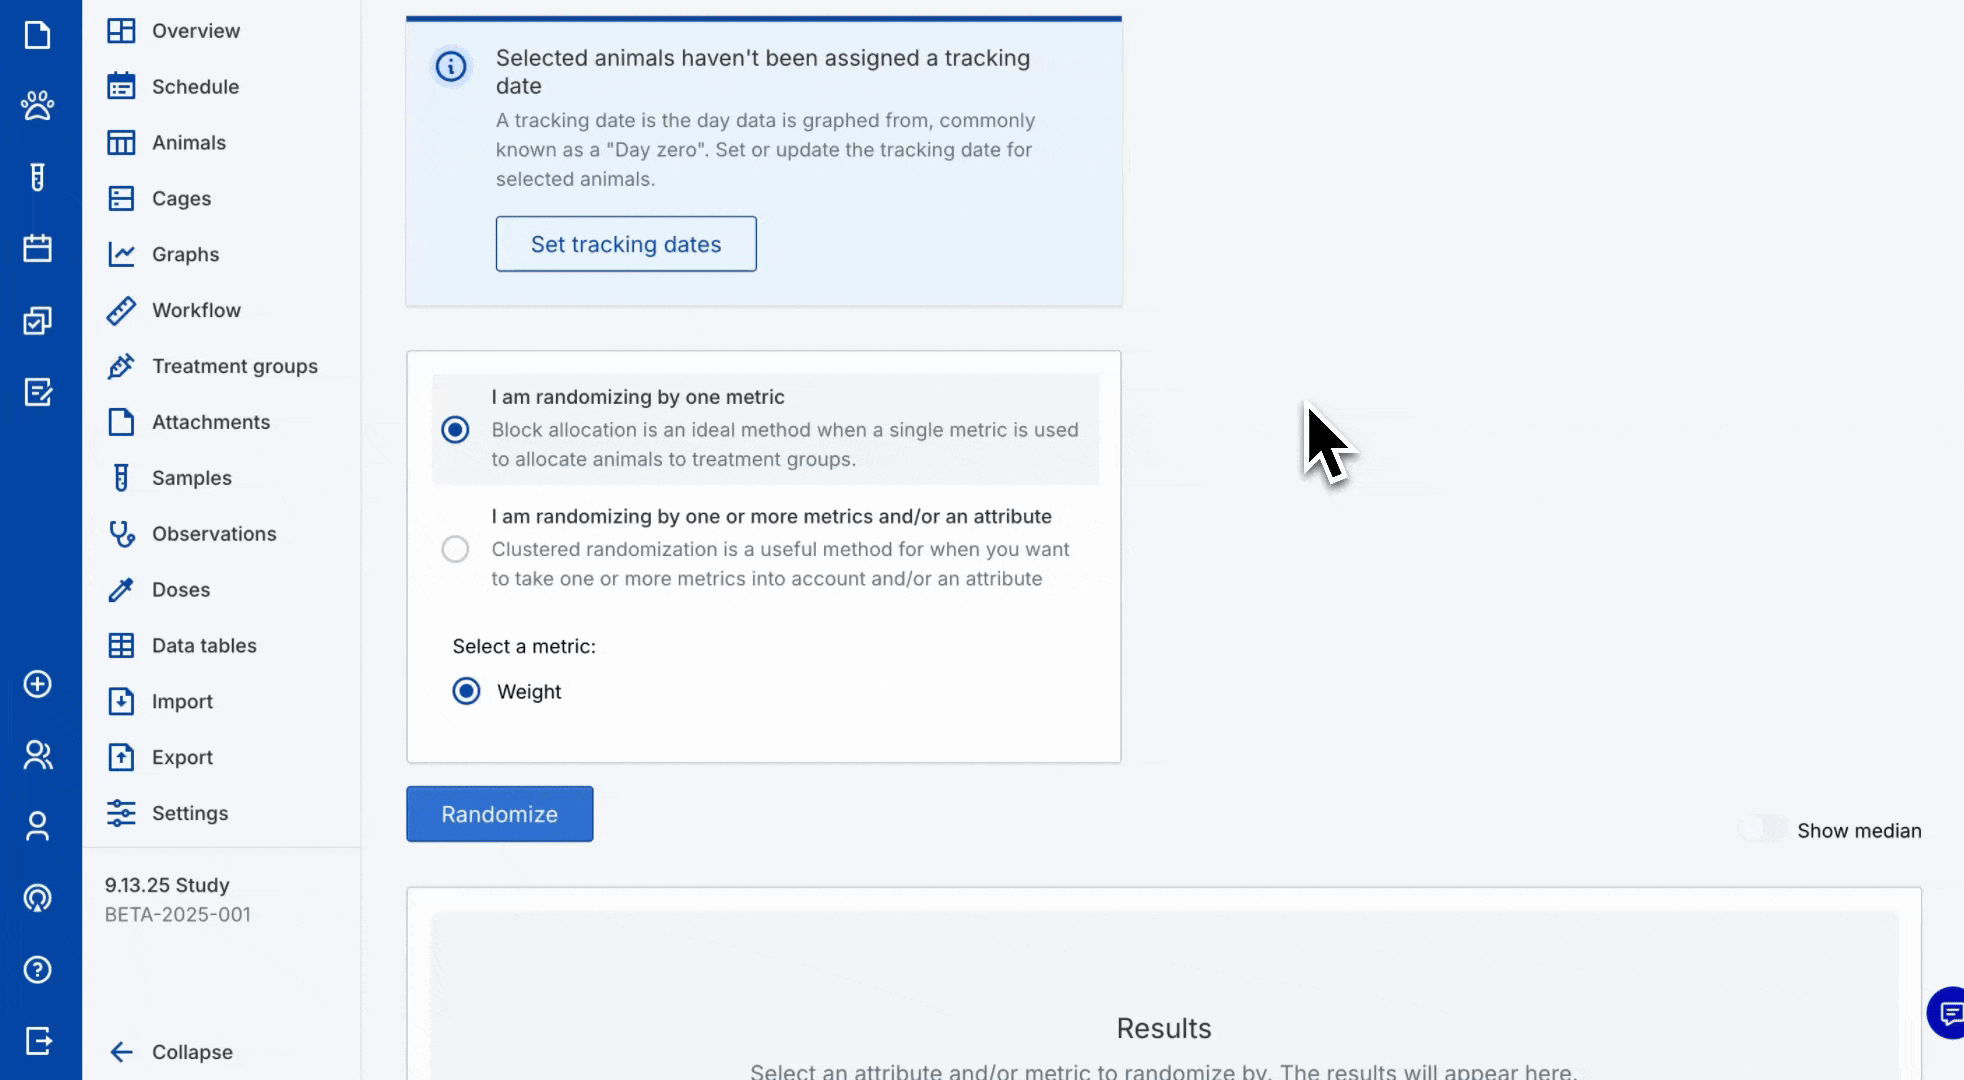This screenshot has height=1080, width=1964.
Task: Open the team members icon near bottom rail
Action: tap(38, 755)
